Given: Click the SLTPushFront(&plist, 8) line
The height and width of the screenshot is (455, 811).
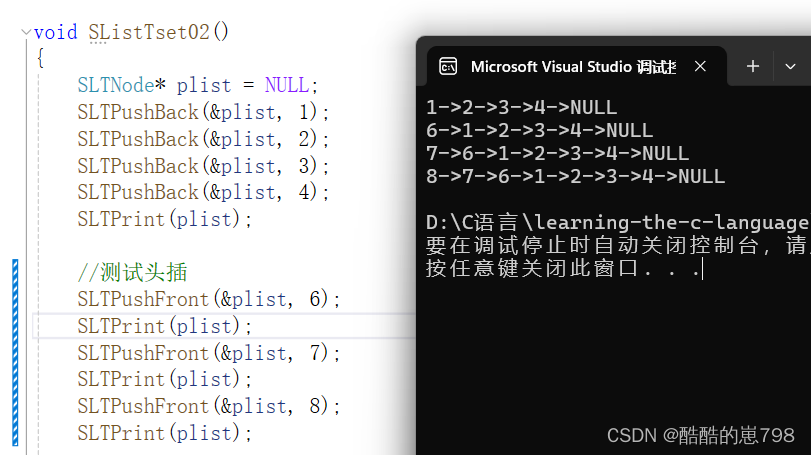Looking at the screenshot, I should pyautogui.click(x=209, y=406).
